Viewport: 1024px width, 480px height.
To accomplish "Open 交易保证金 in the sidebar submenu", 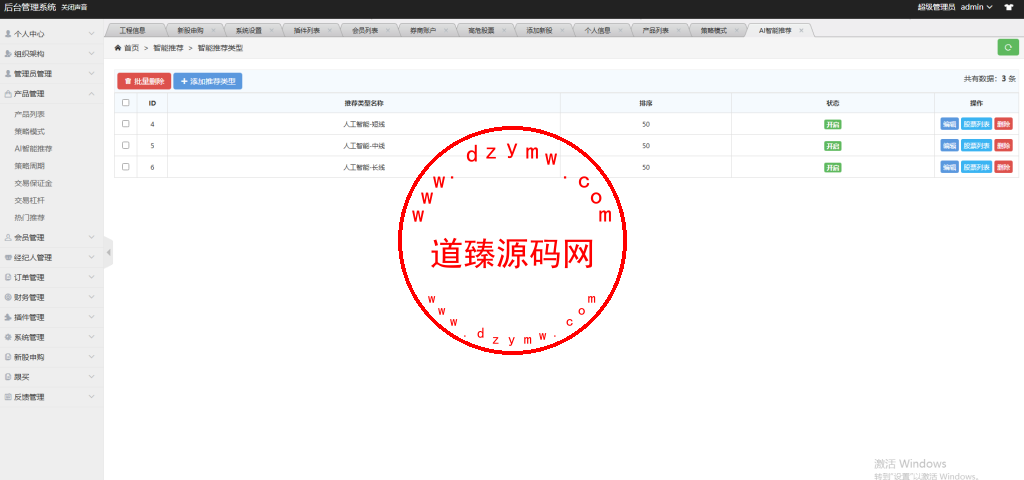I will [x=33, y=184].
